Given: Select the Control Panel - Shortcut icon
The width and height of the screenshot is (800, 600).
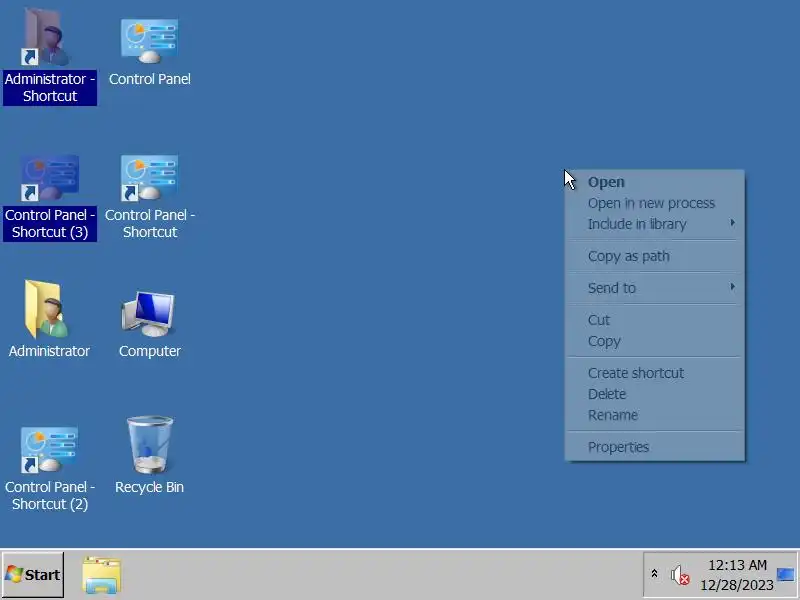Looking at the screenshot, I should click(149, 197).
